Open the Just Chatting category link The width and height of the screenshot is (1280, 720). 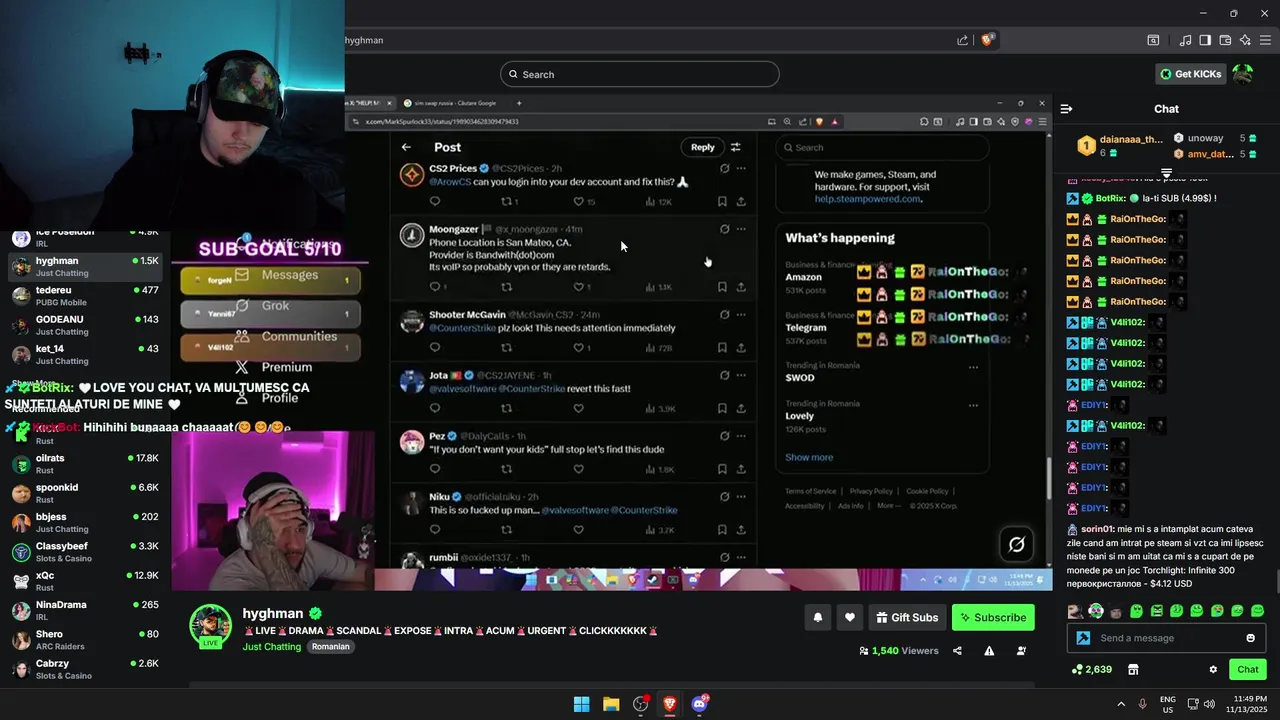pos(271,647)
